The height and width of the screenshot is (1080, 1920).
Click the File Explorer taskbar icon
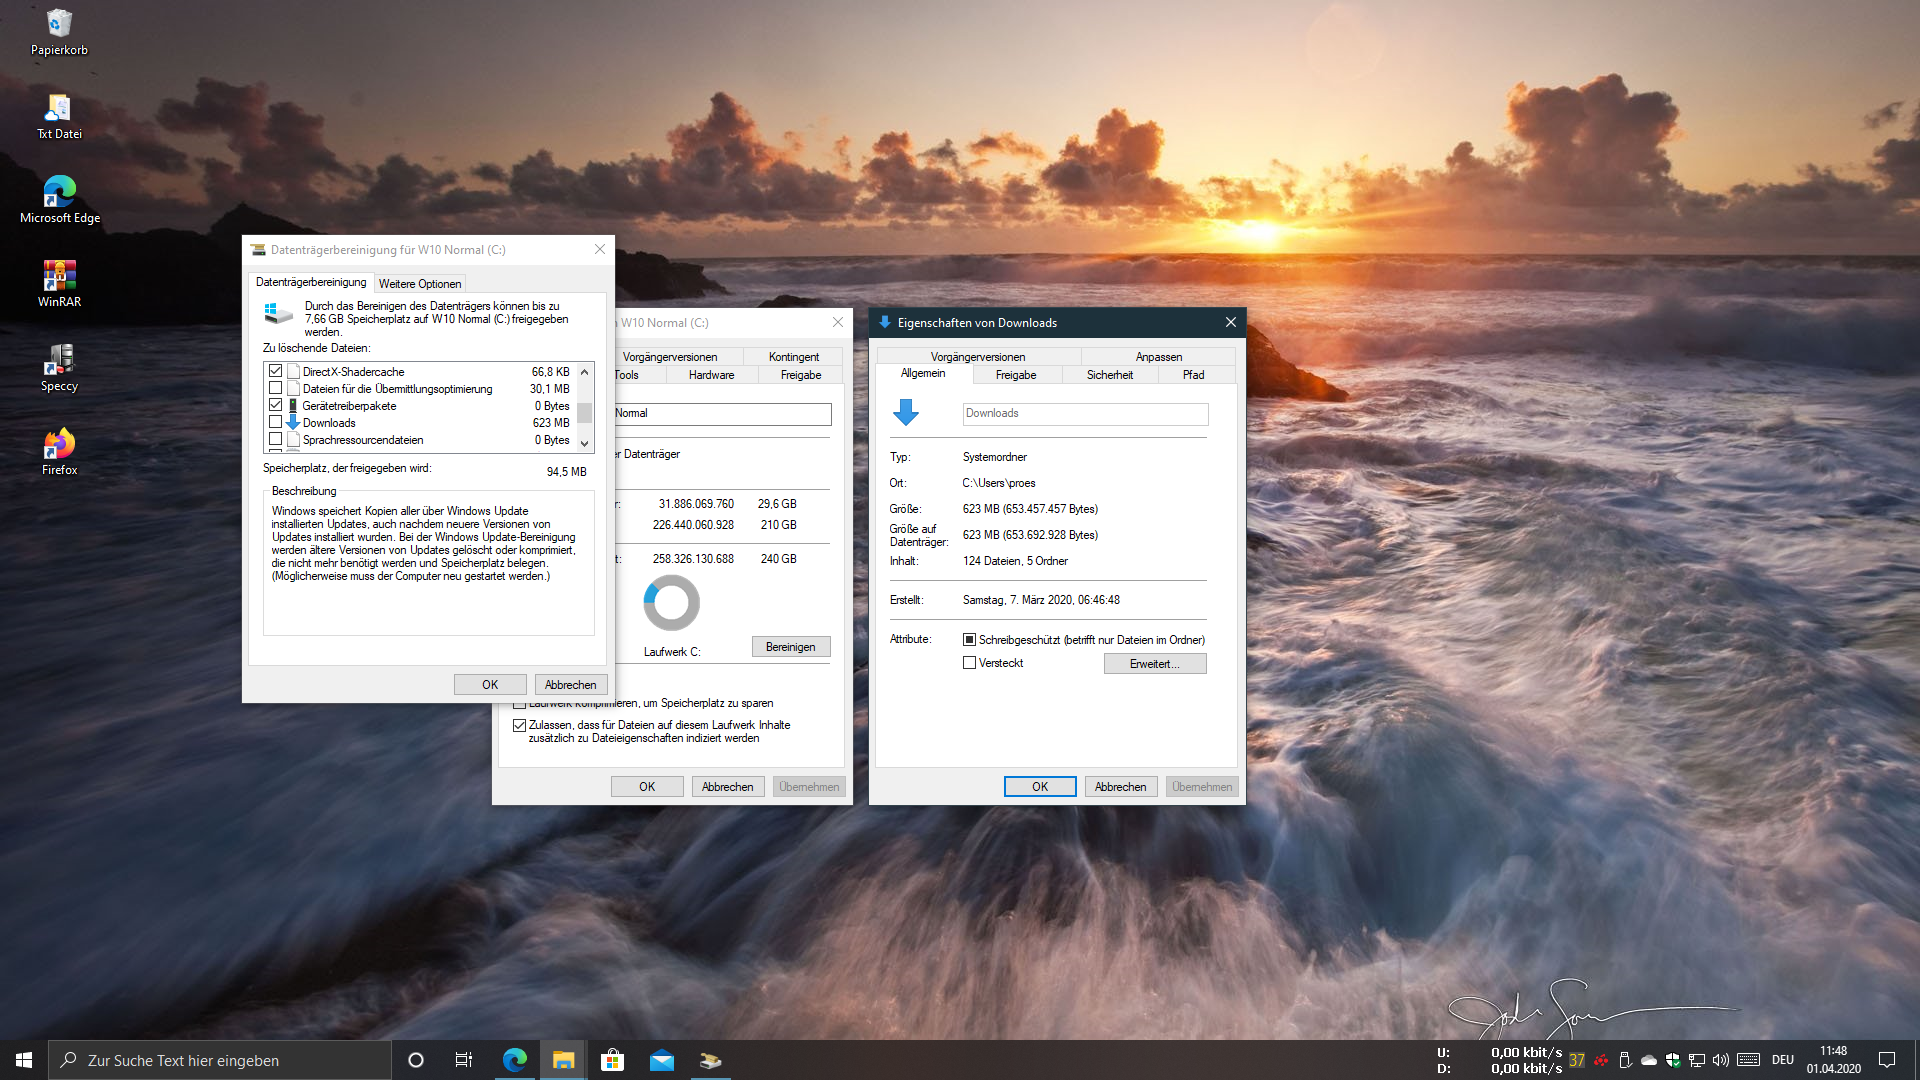pos(563,1060)
